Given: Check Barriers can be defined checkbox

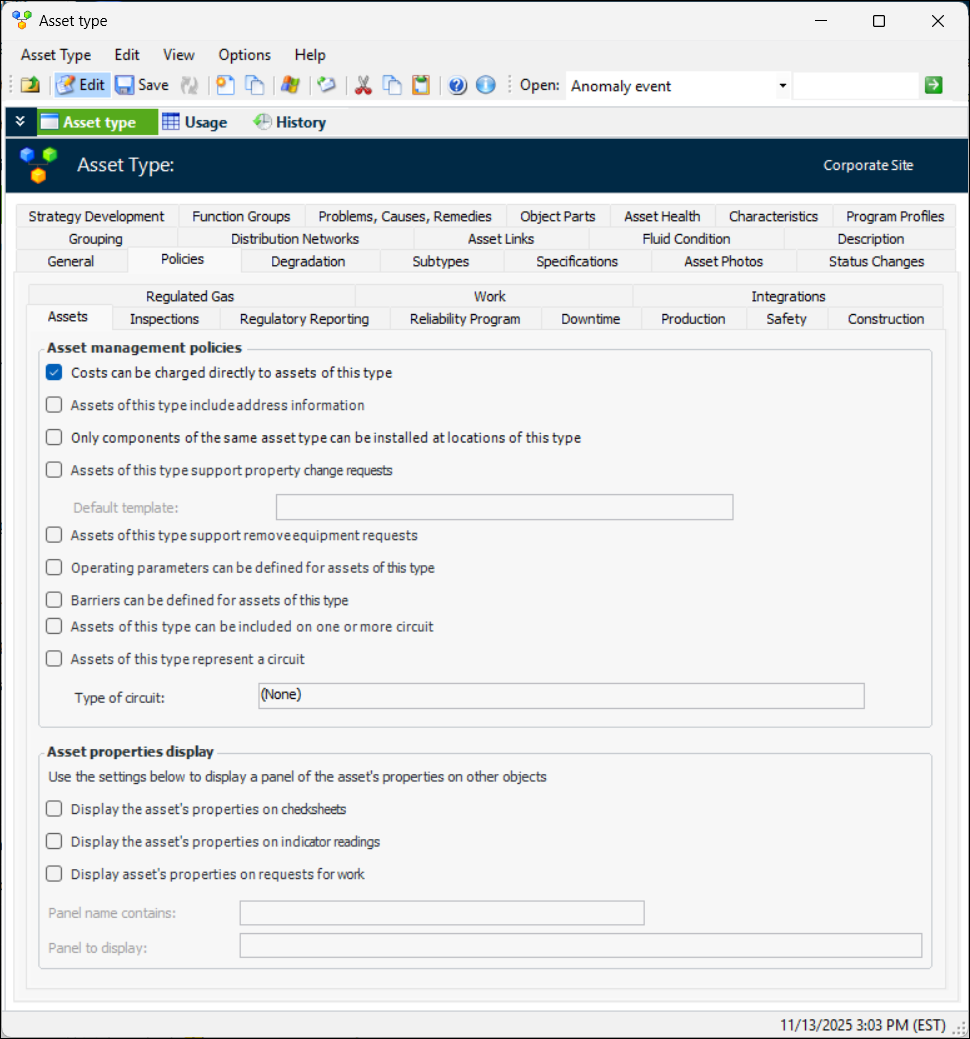Looking at the screenshot, I should (54, 601).
